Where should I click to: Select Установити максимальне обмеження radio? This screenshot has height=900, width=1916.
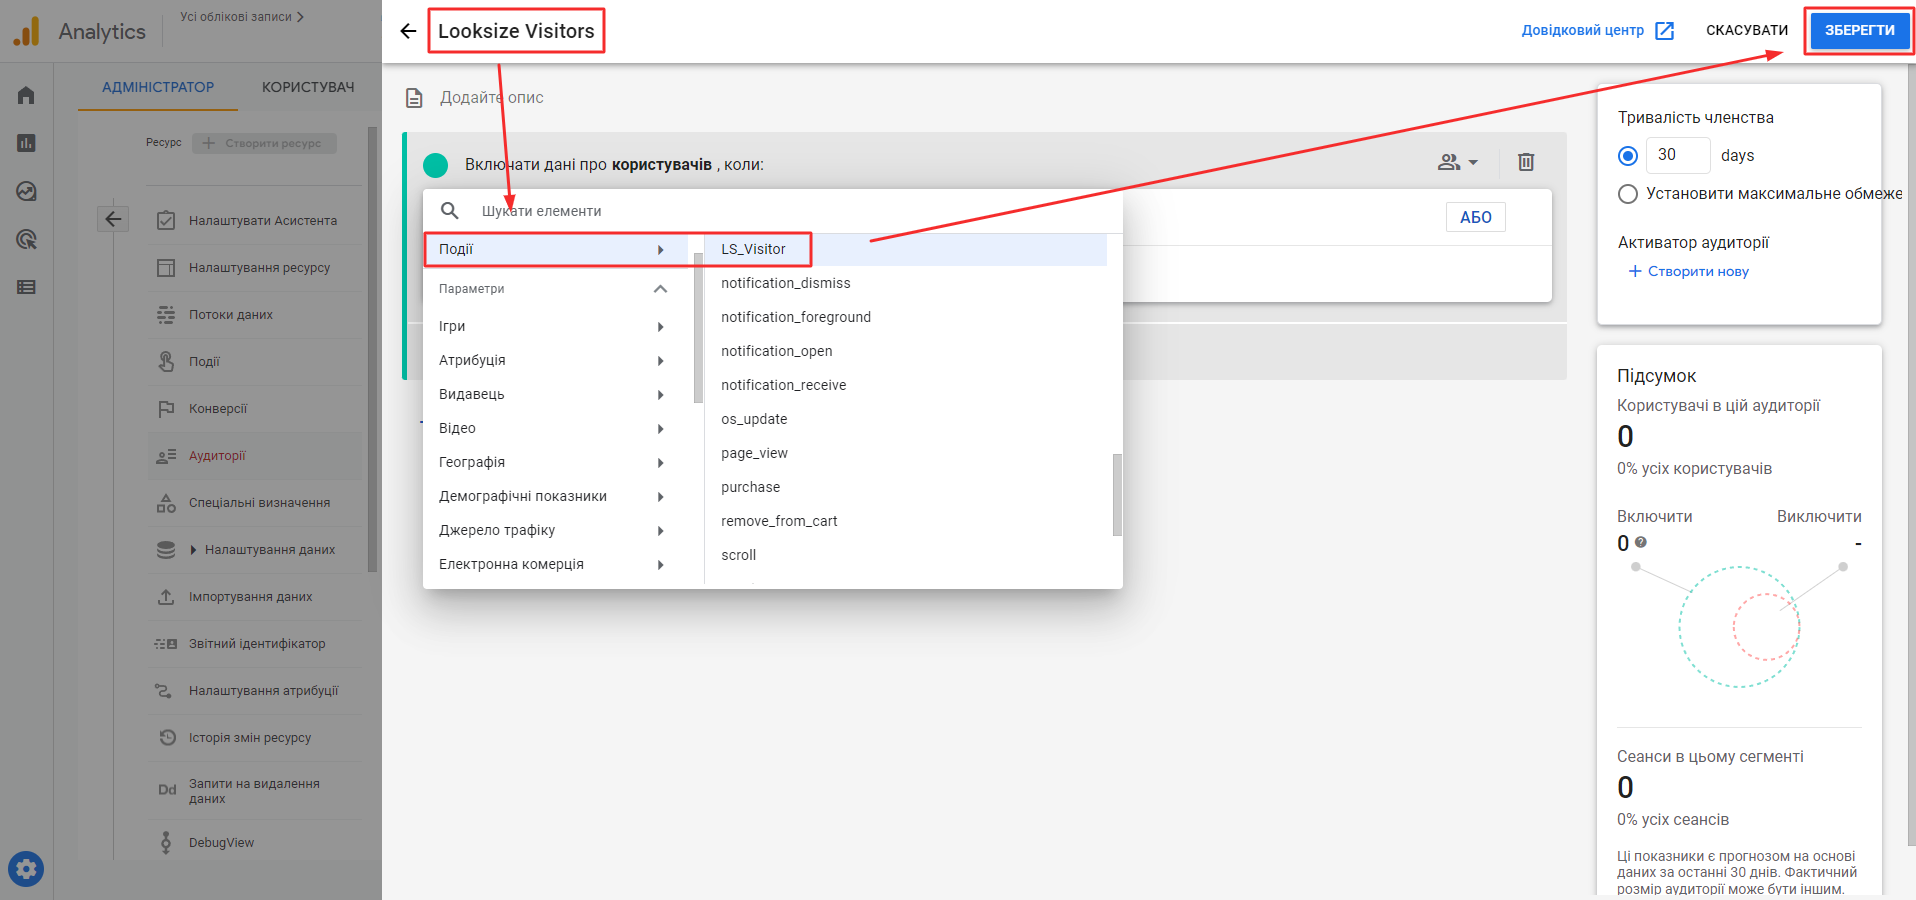pos(1628,194)
